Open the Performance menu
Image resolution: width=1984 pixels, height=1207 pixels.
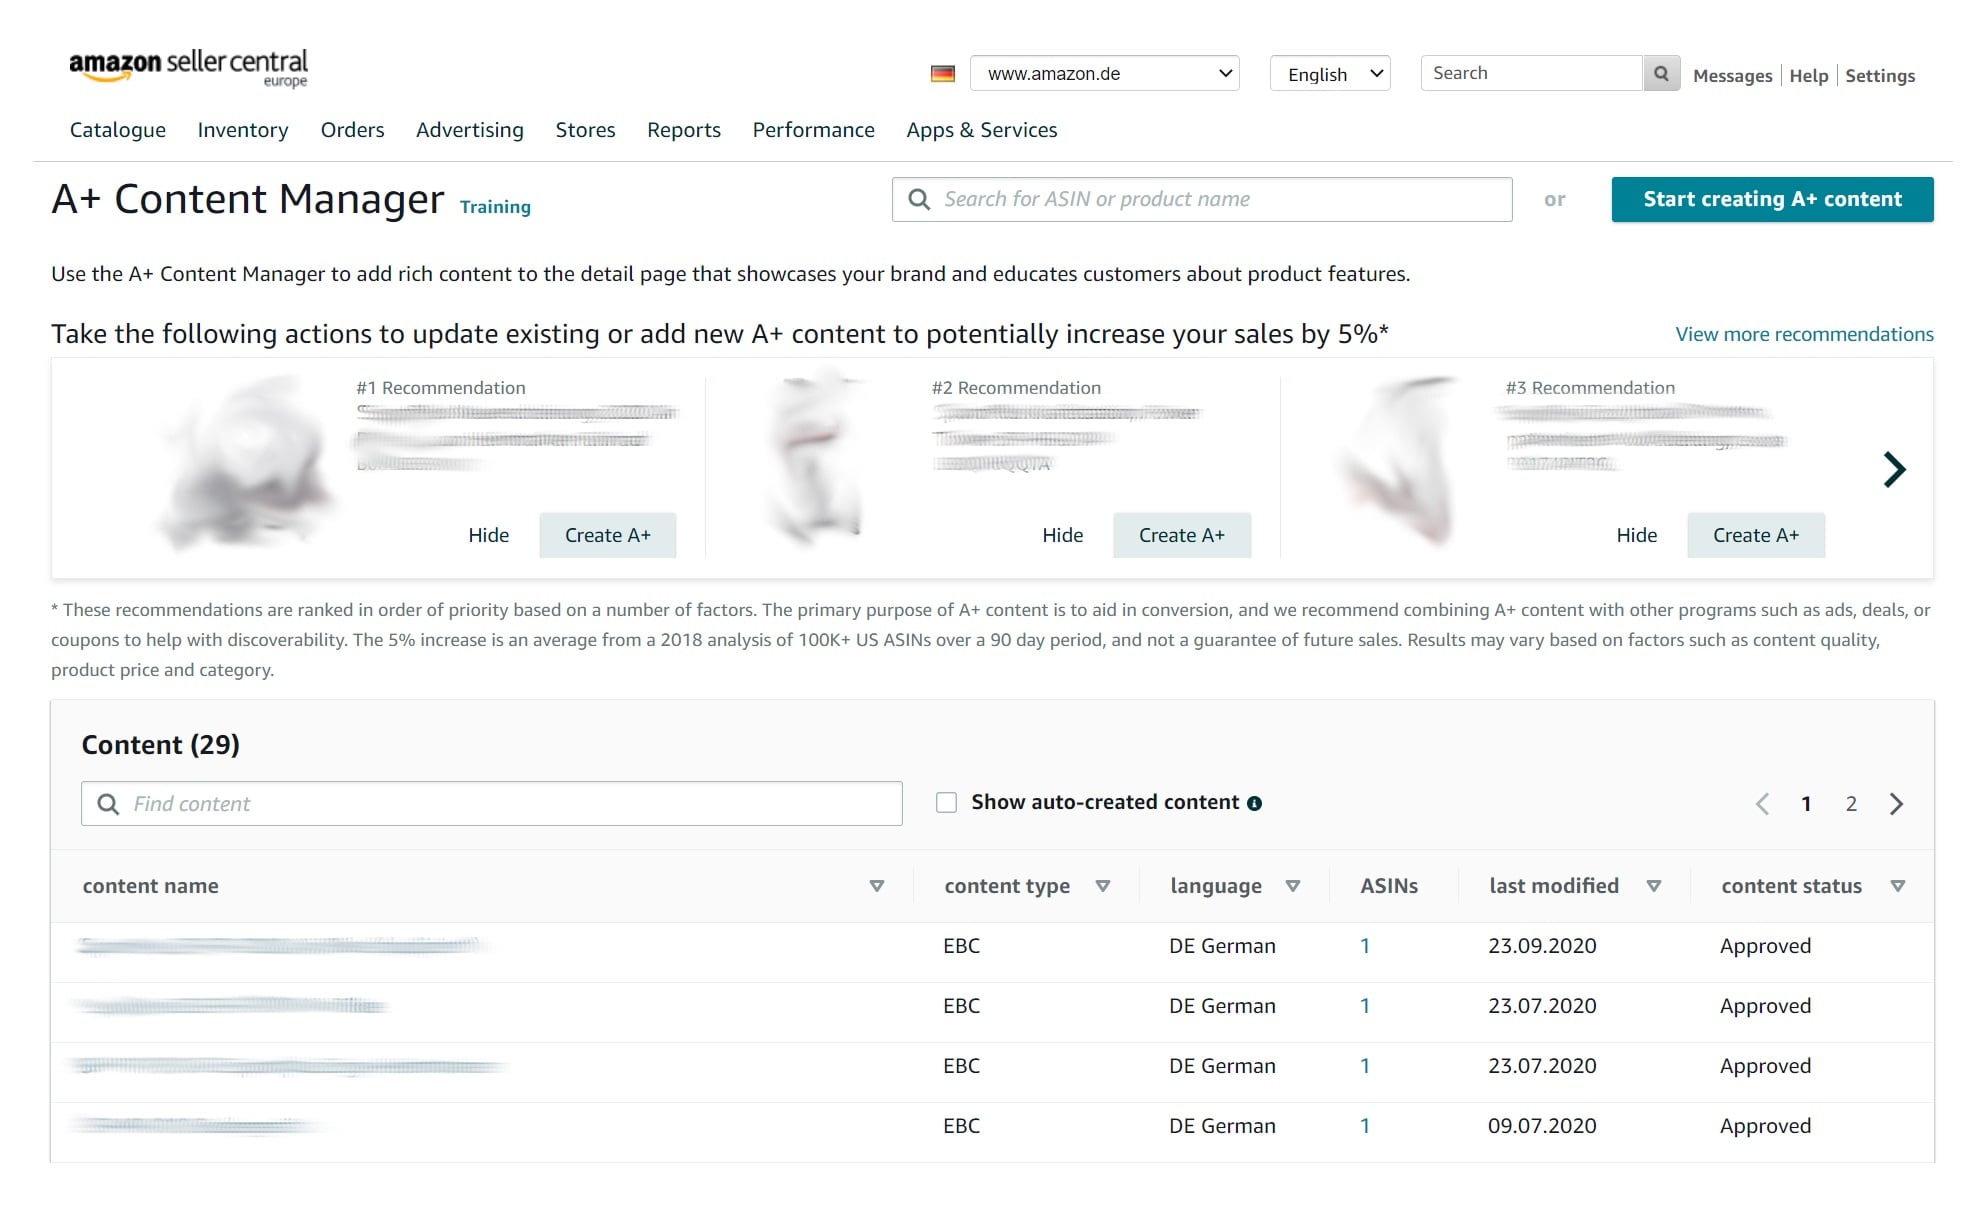(x=814, y=130)
